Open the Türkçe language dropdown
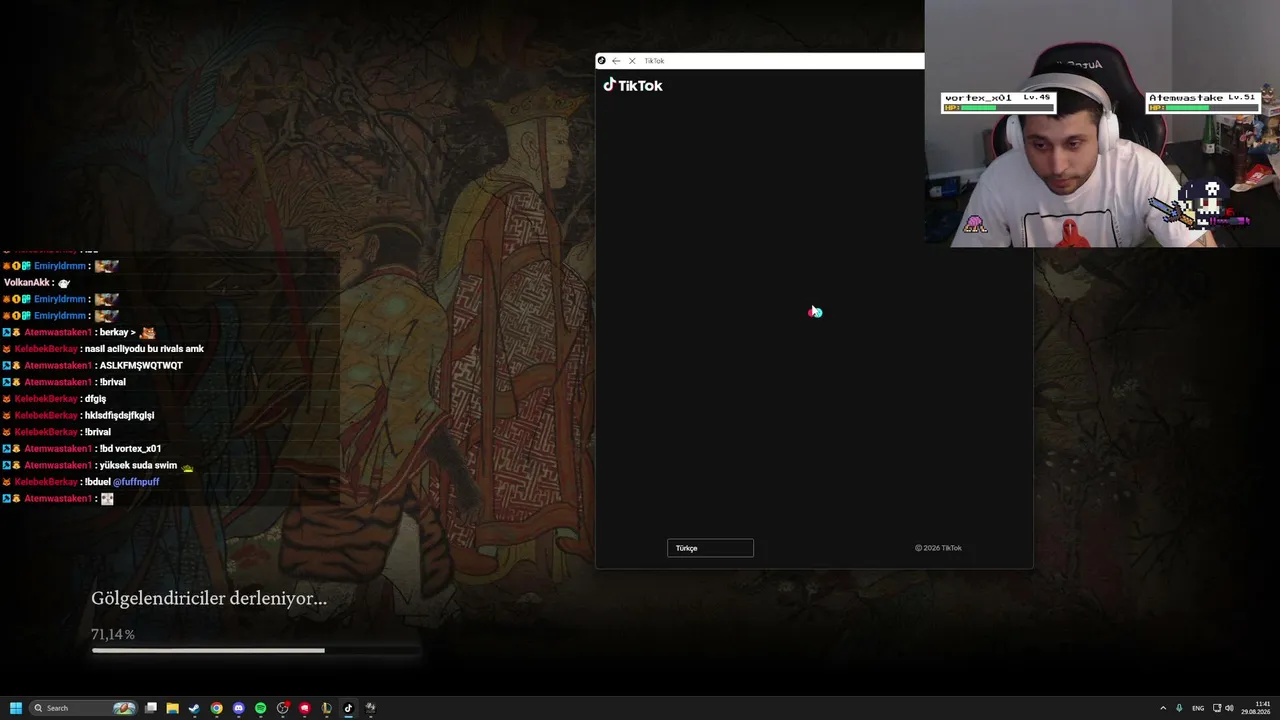This screenshot has height=720, width=1280. (x=710, y=548)
